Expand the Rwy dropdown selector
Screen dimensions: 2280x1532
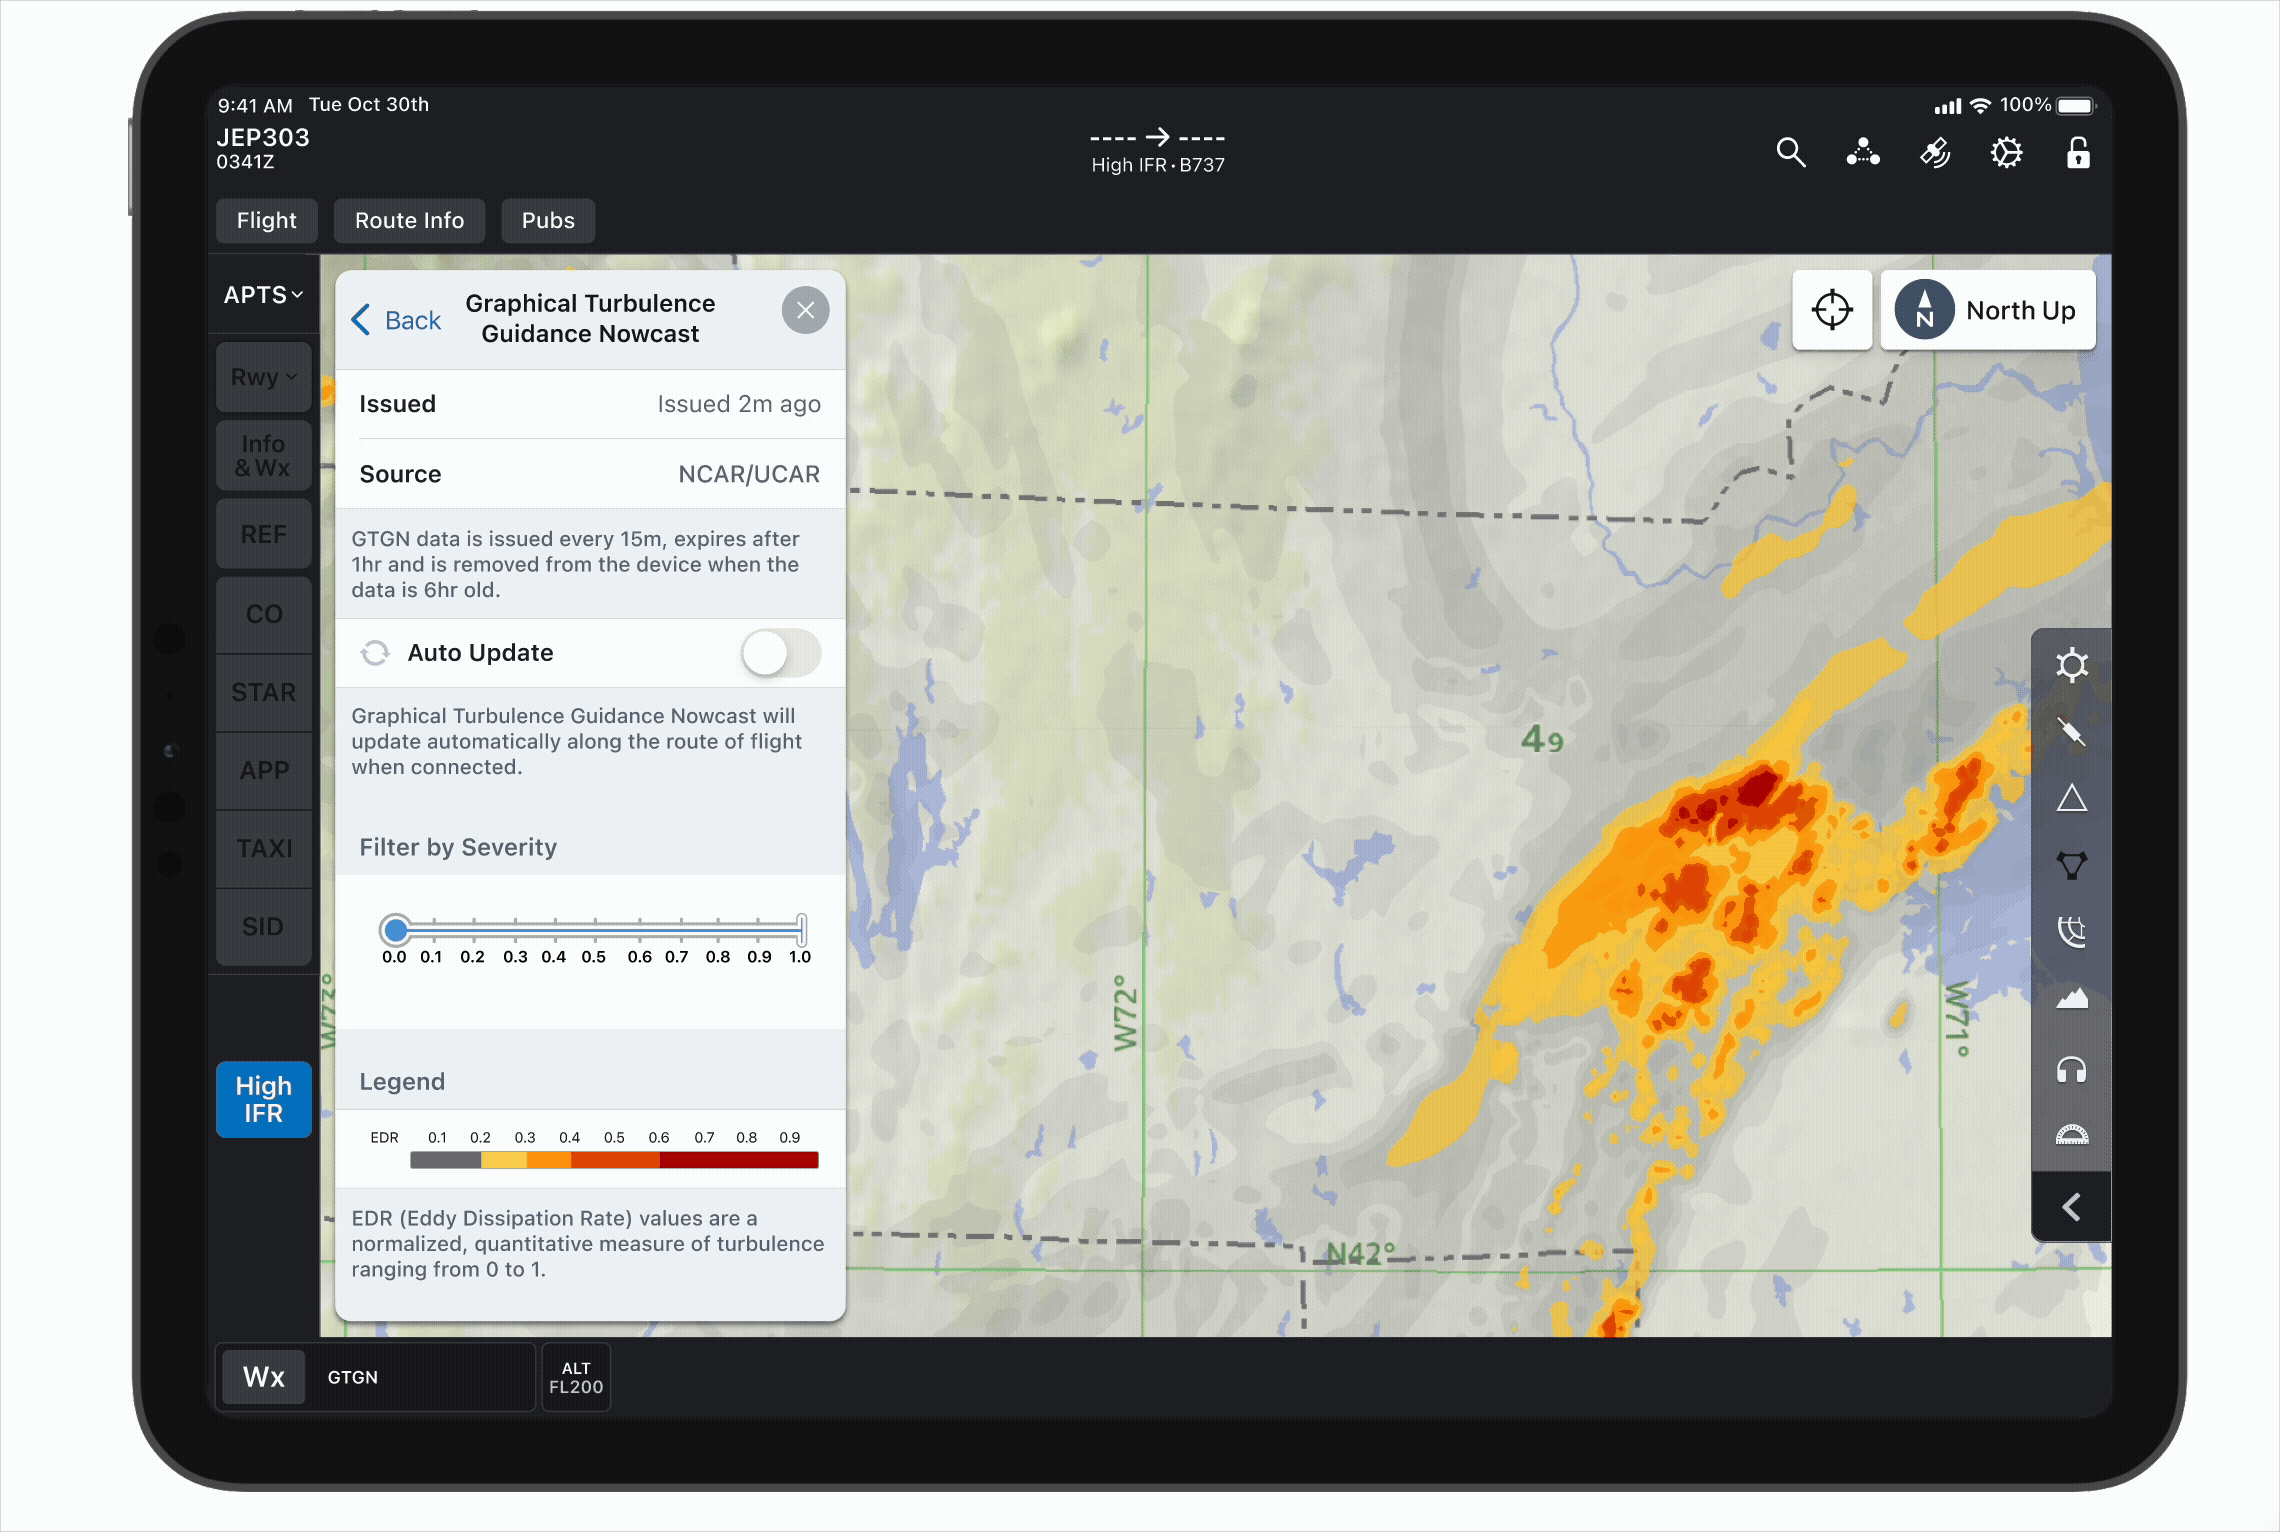263,377
